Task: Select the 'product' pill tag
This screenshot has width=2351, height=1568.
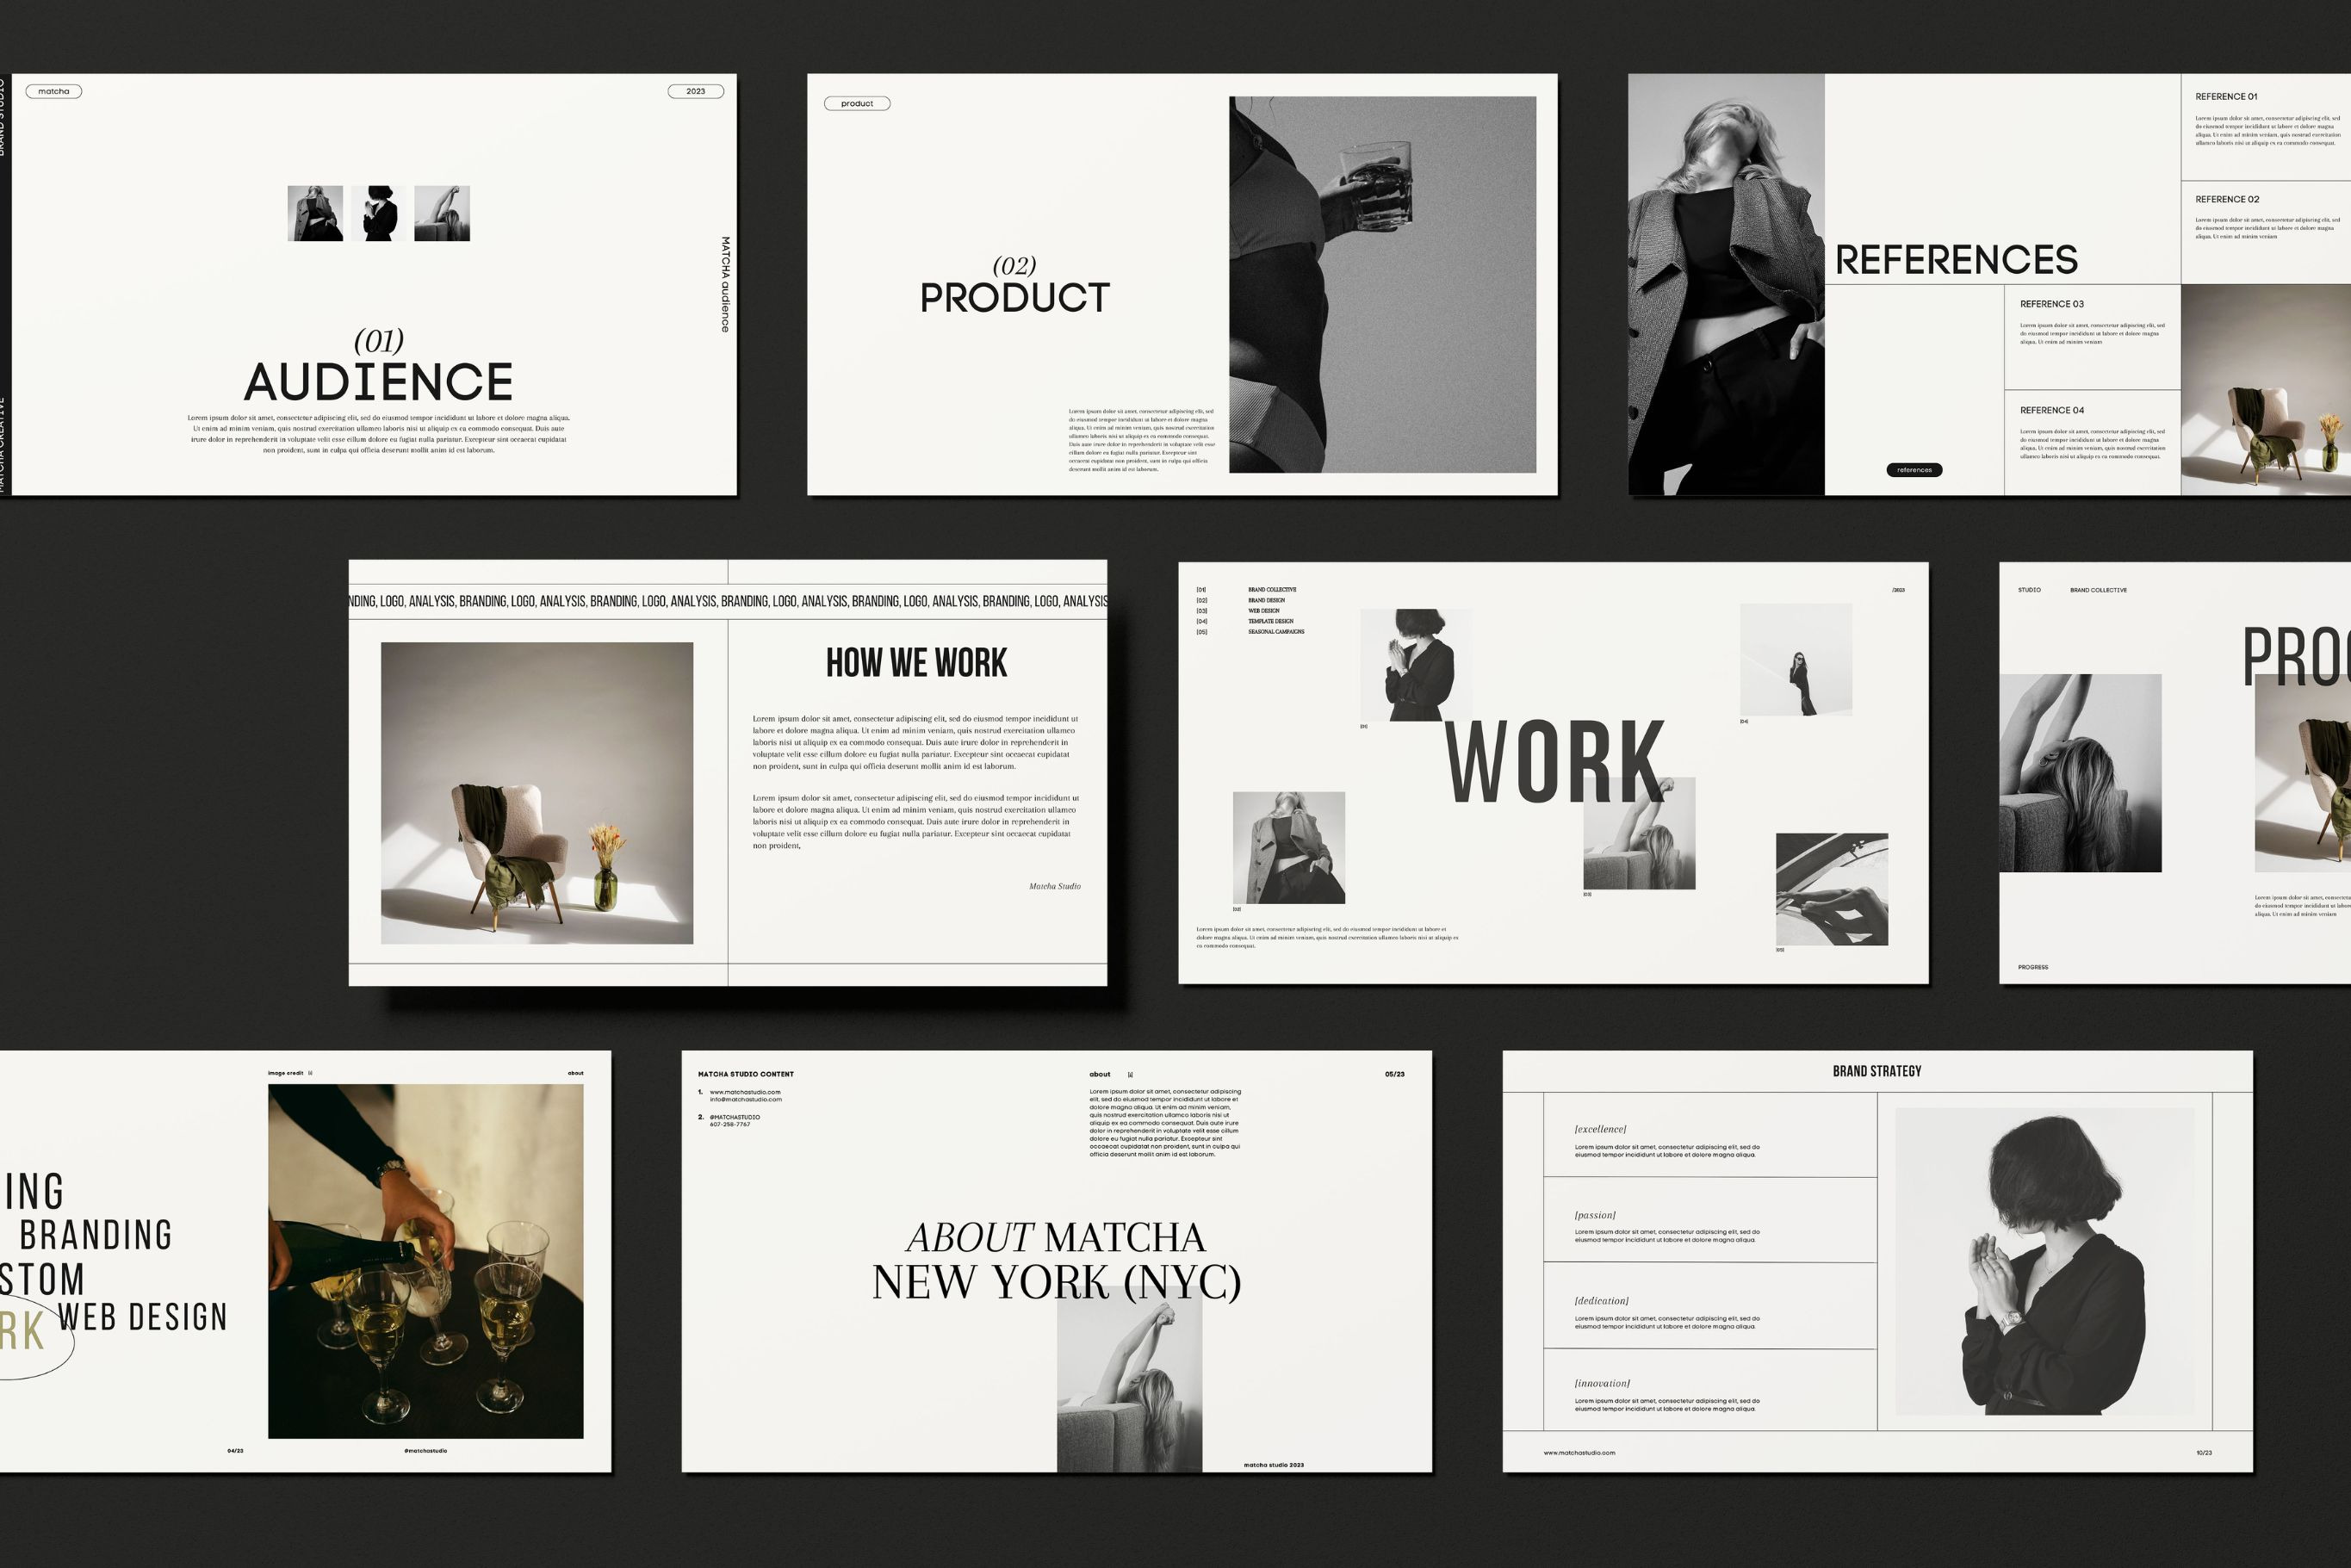Action: click(x=856, y=103)
